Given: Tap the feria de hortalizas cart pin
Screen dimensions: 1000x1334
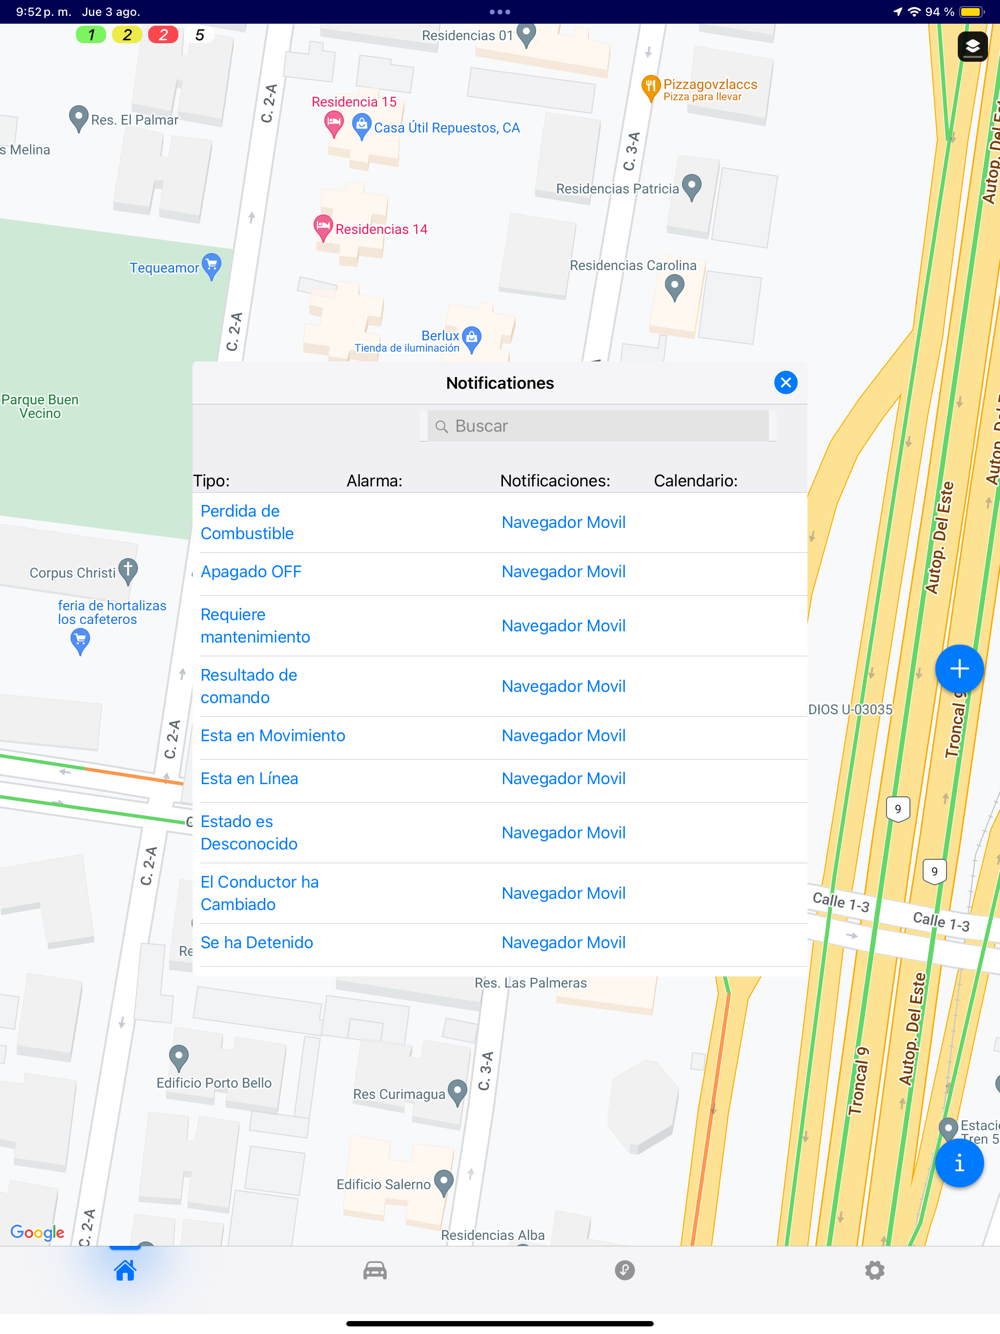Looking at the screenshot, I should pyautogui.click(x=80, y=642).
